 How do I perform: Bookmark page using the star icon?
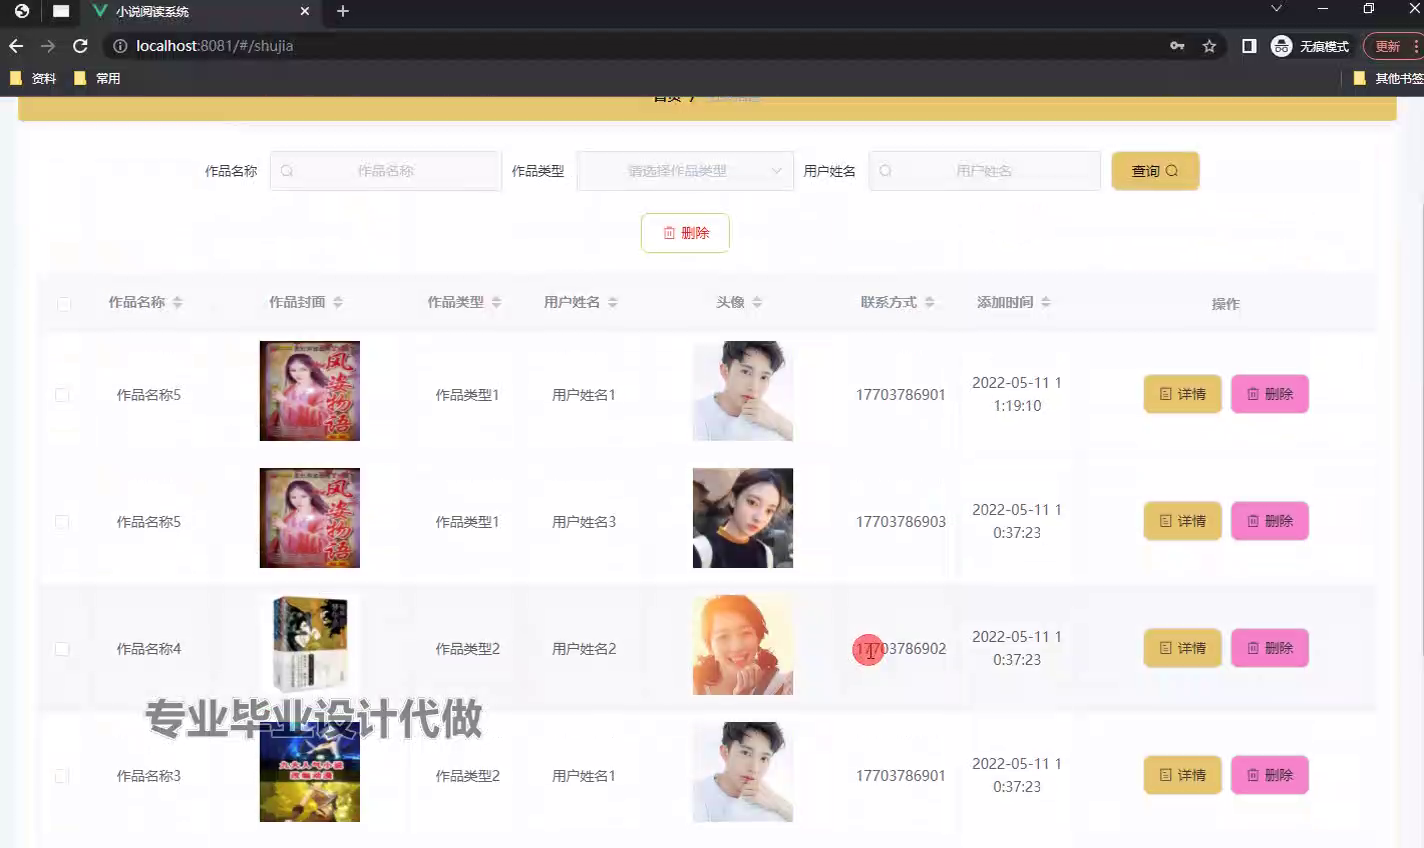tap(1209, 46)
